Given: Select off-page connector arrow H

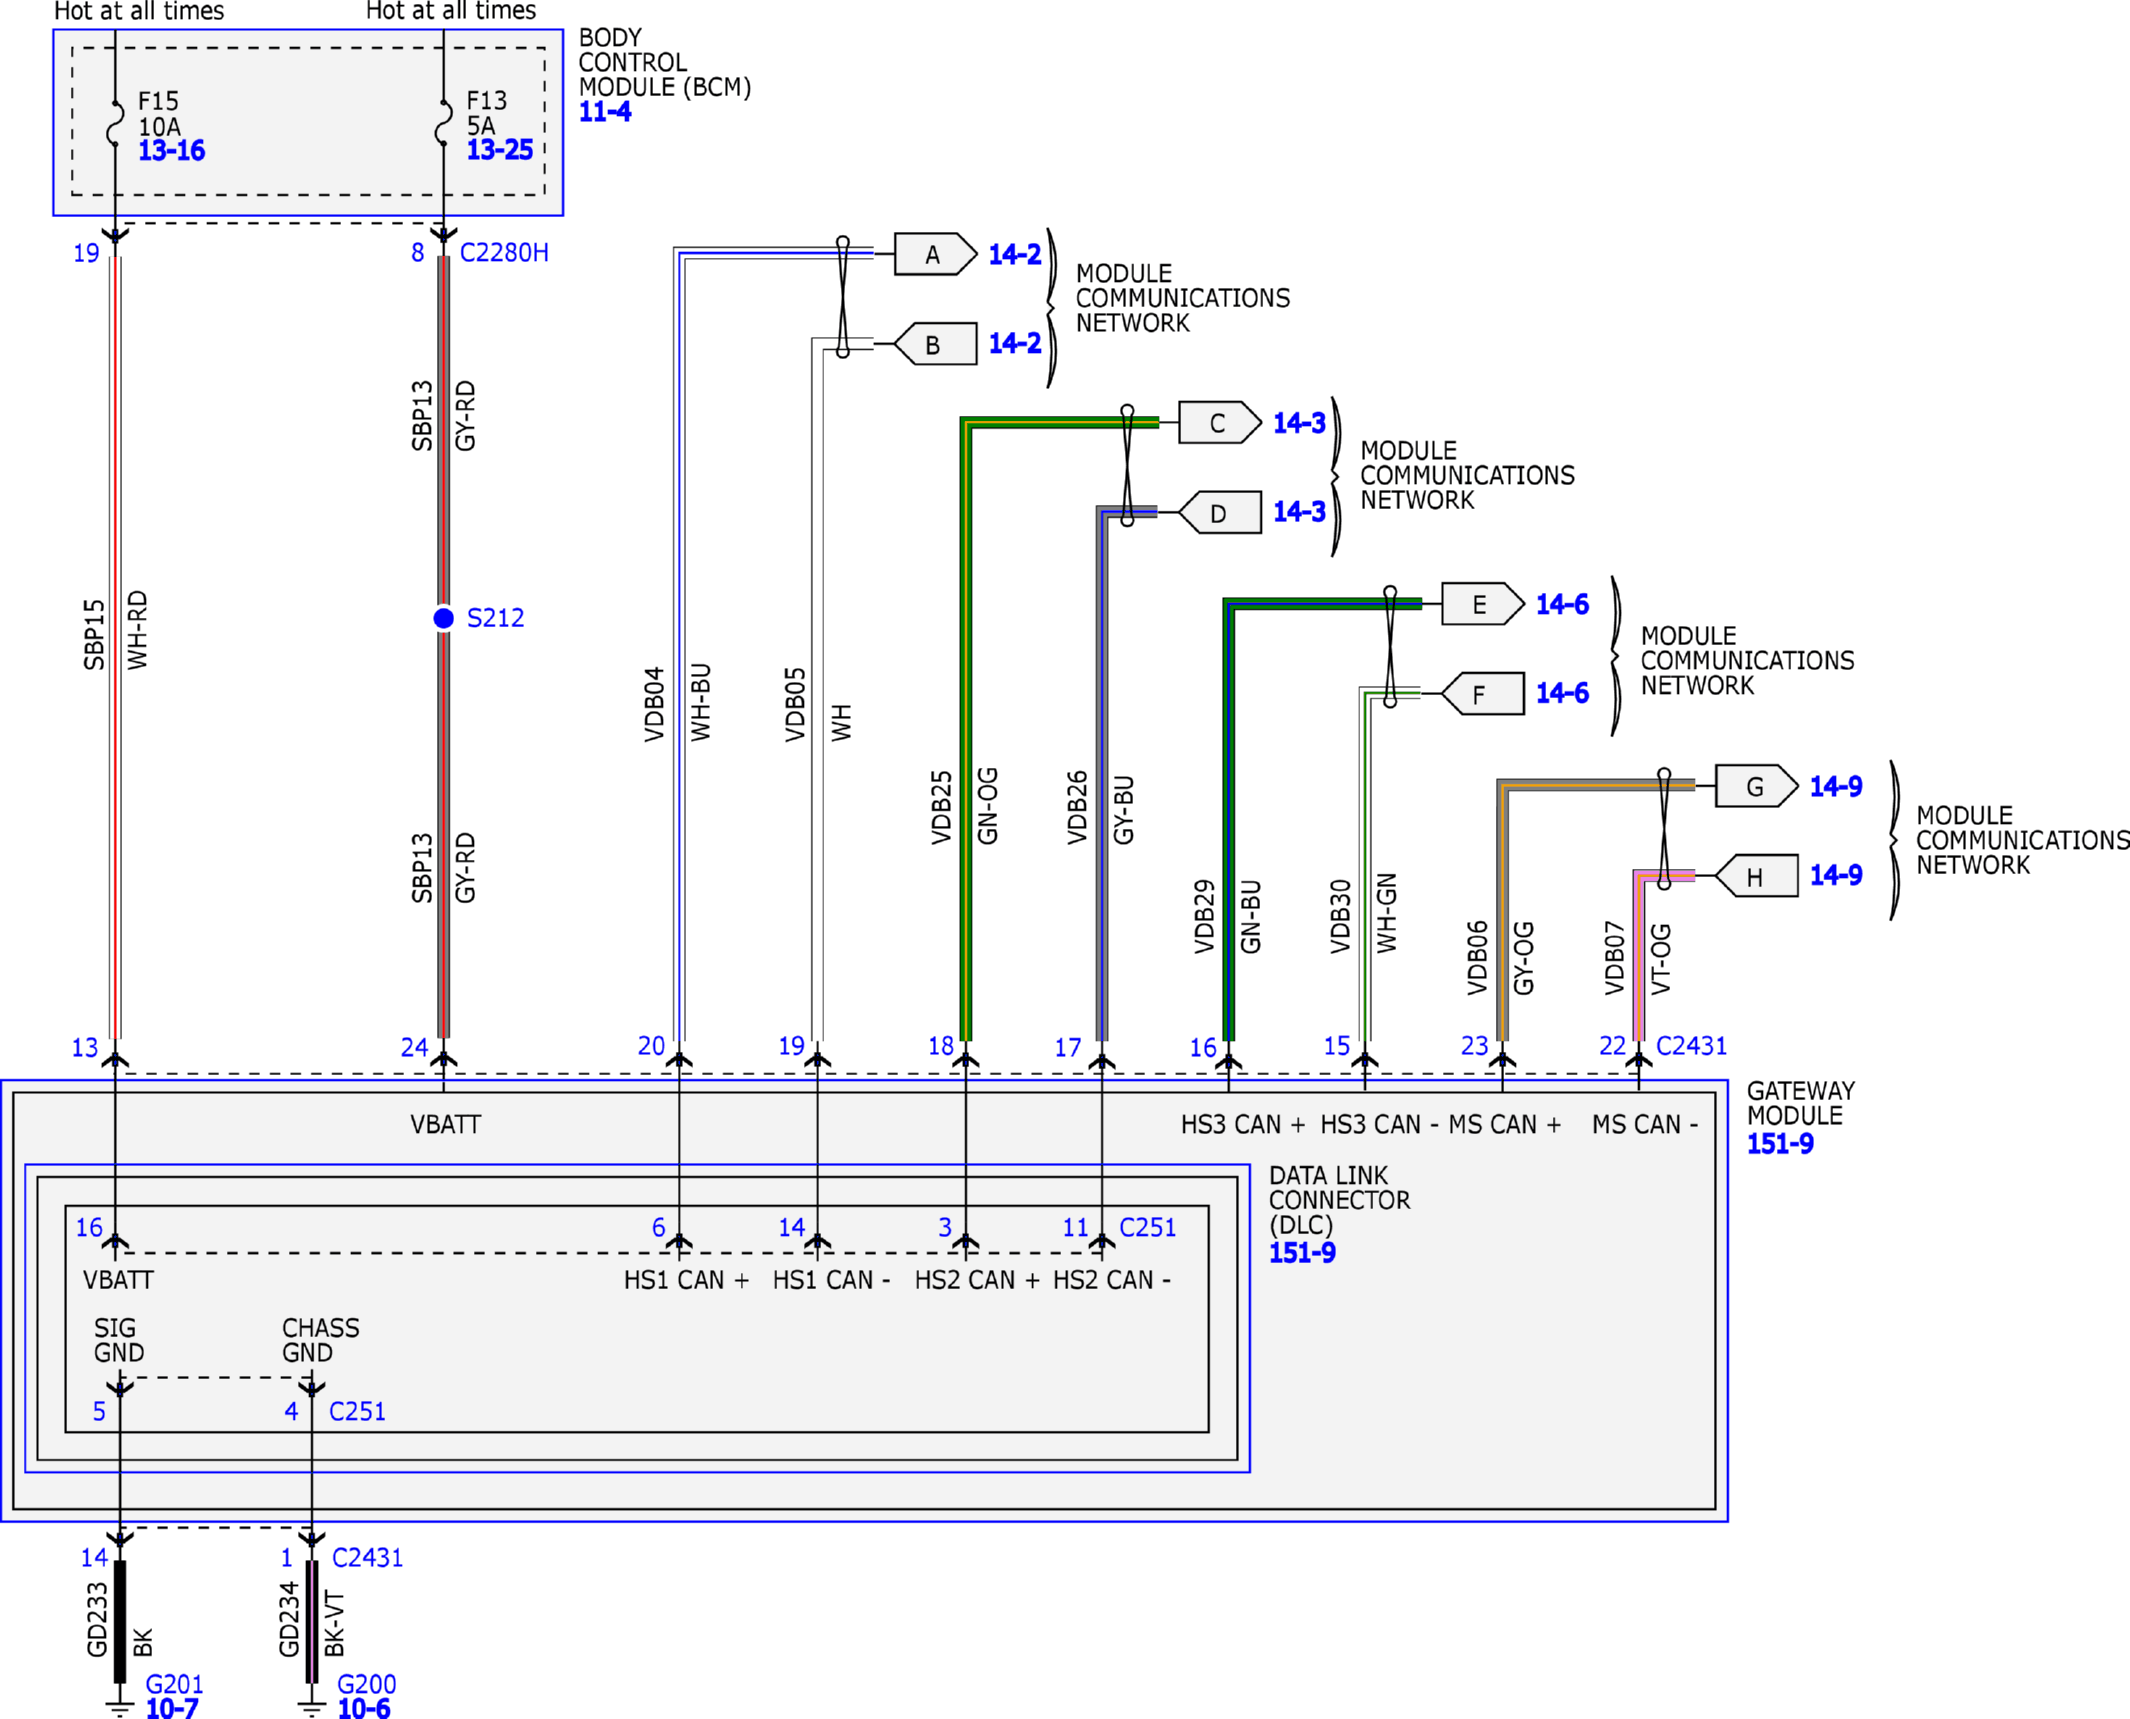Looking at the screenshot, I should [x=1757, y=876].
